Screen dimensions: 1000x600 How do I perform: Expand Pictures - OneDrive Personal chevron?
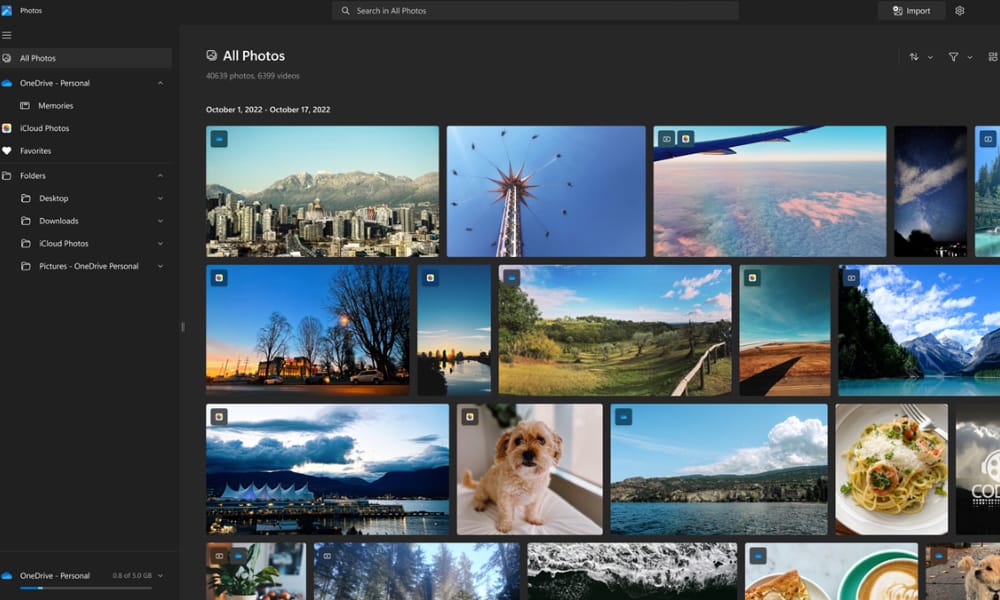pyautogui.click(x=160, y=267)
